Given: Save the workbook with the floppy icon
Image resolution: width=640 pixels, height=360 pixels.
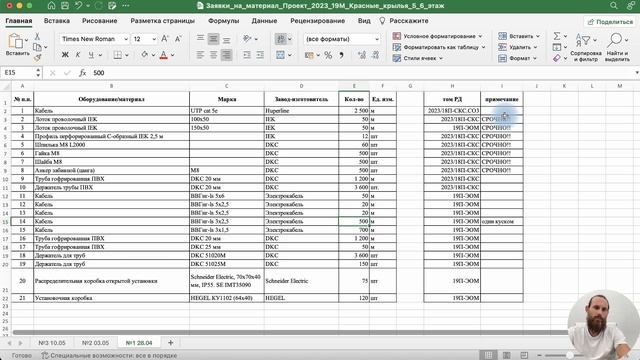Looking at the screenshot, I should pos(64,6).
